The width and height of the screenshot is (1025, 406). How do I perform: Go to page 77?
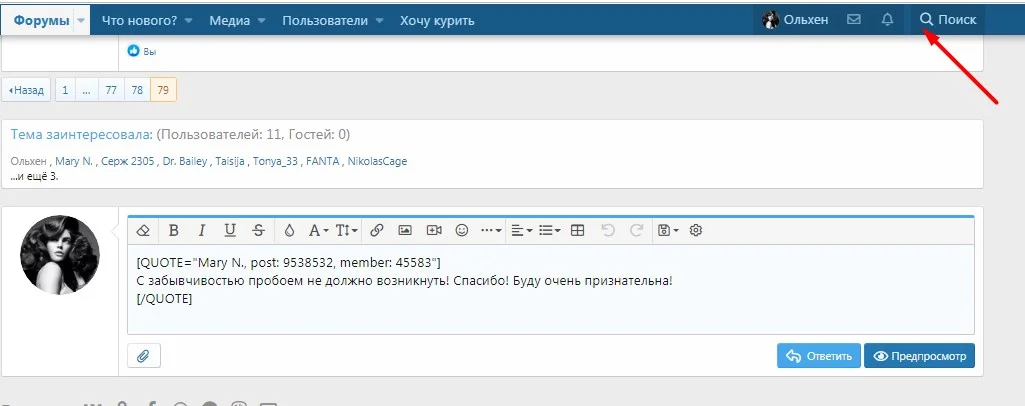(x=111, y=90)
